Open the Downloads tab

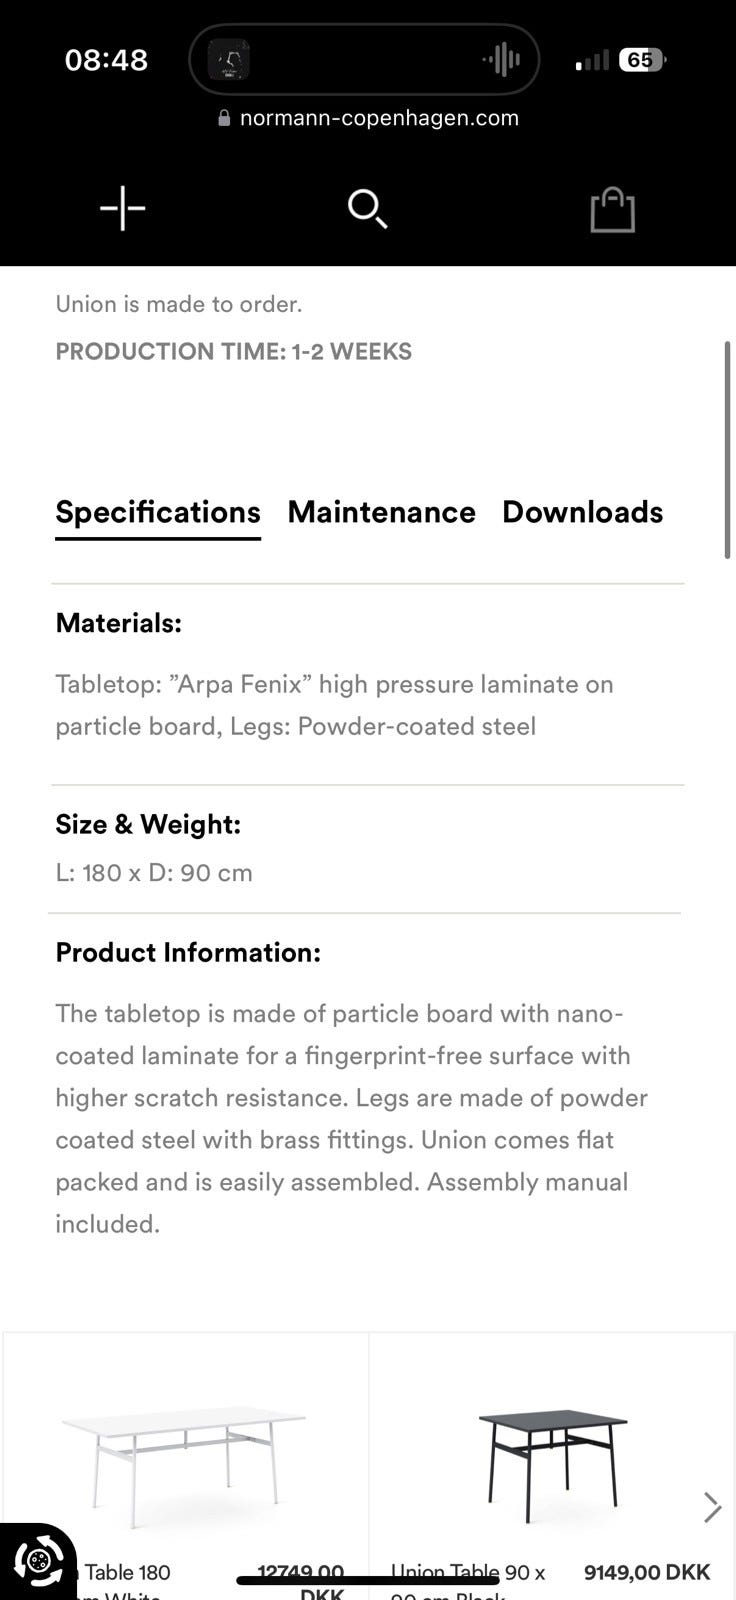(x=582, y=512)
